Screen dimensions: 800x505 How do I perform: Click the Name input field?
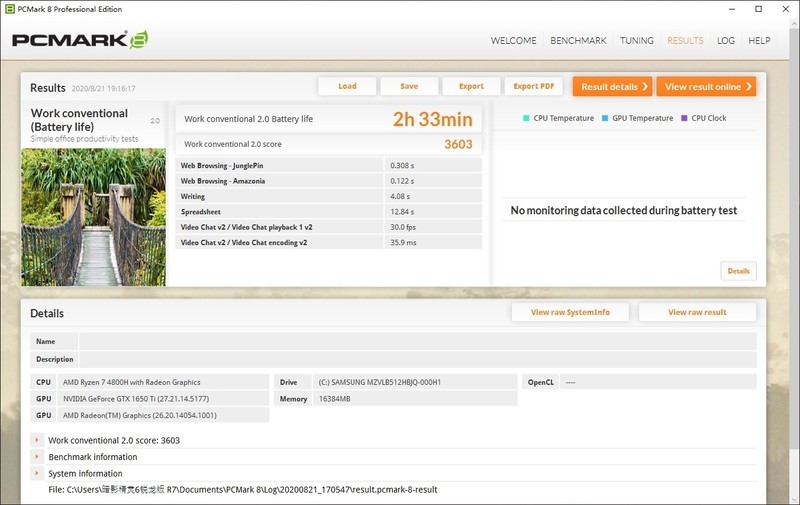(418, 342)
